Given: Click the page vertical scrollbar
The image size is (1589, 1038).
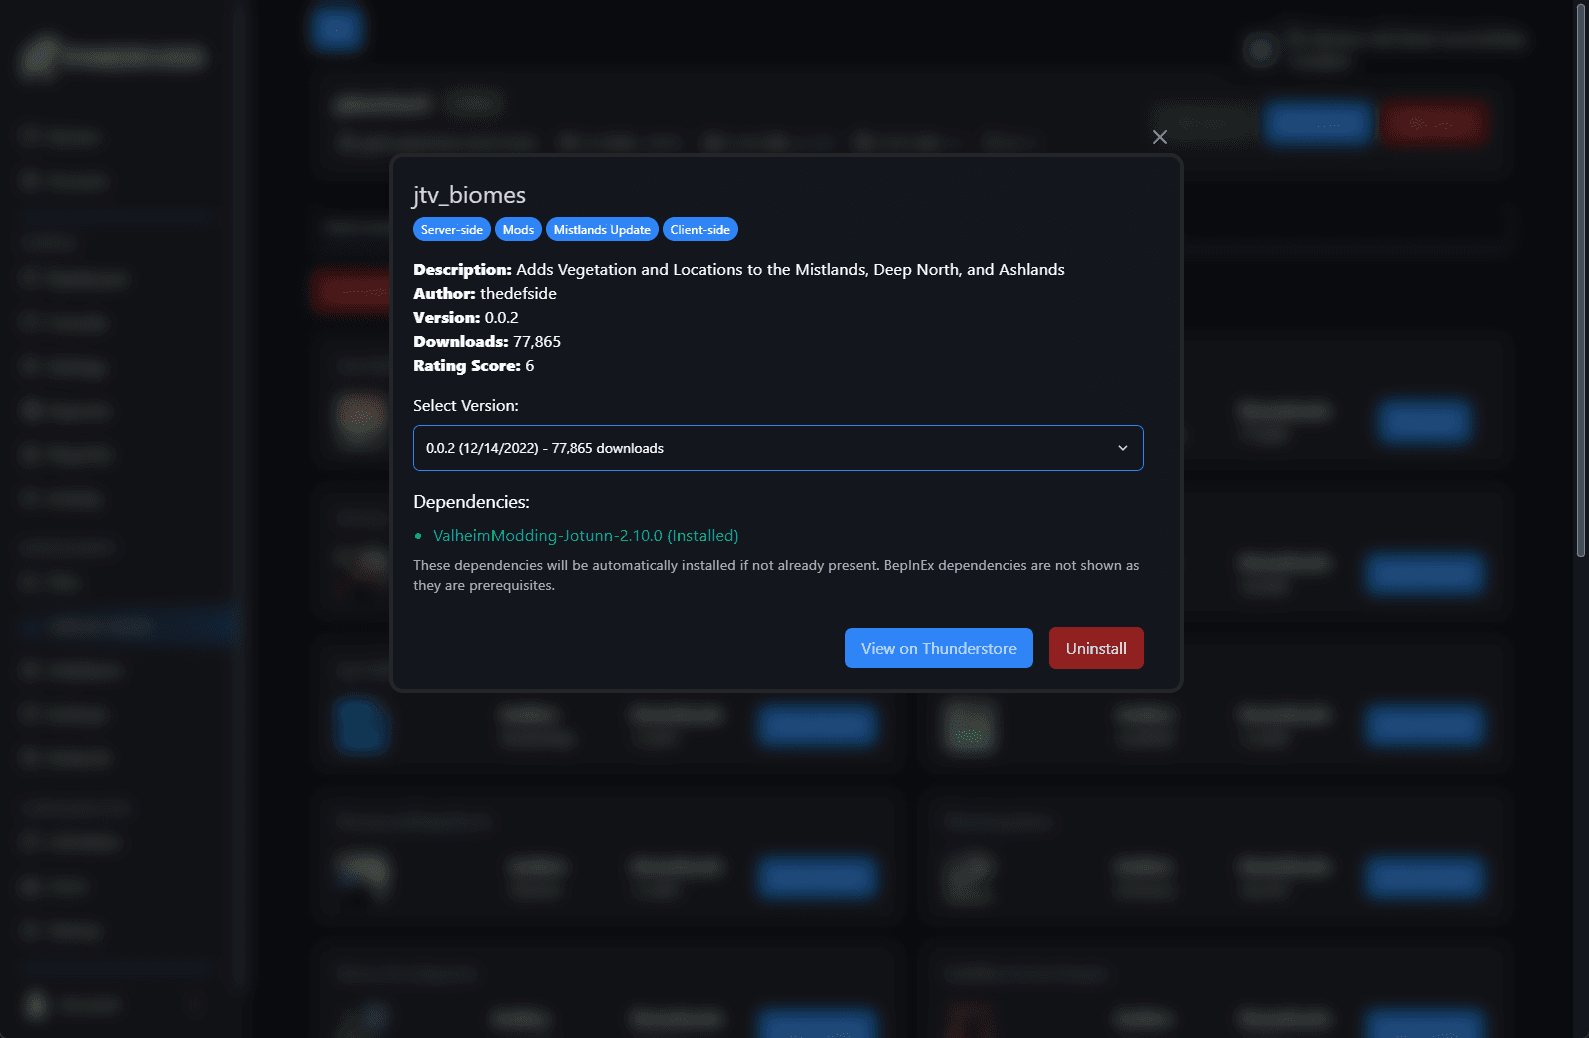Looking at the screenshot, I should [1581, 280].
